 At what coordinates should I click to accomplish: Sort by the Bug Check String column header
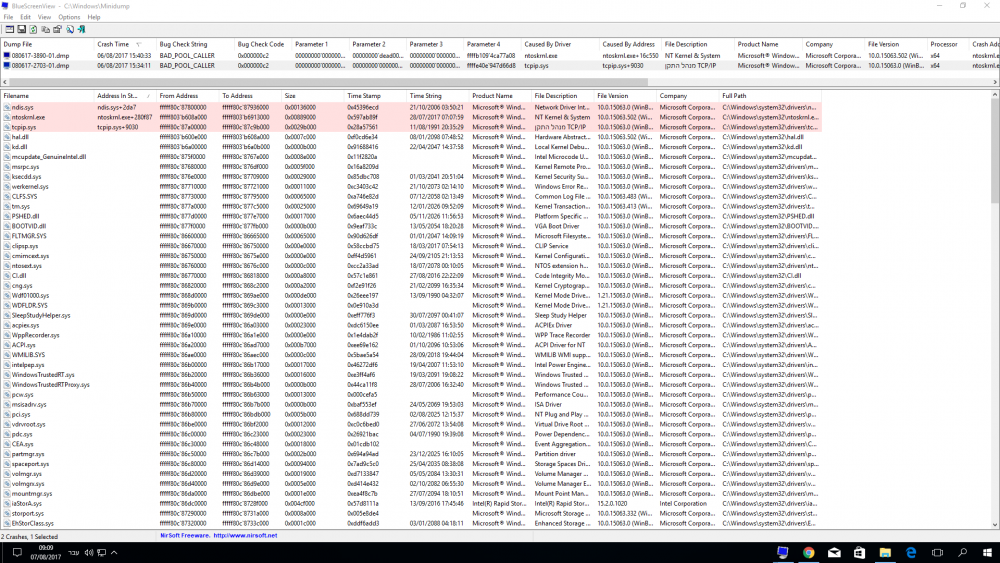(x=195, y=45)
